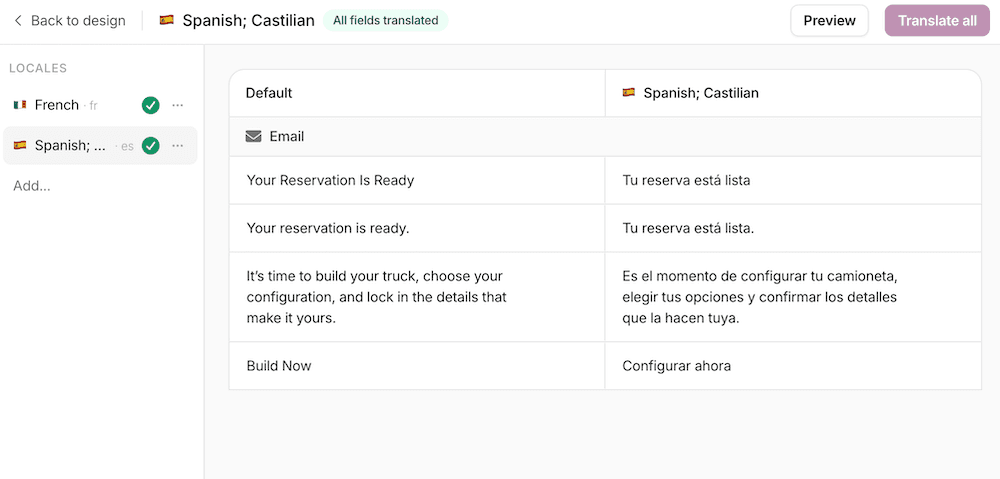Edit the 'Configurar ahora' translation
Image resolution: width=1000 pixels, height=479 pixels.
(x=793, y=366)
